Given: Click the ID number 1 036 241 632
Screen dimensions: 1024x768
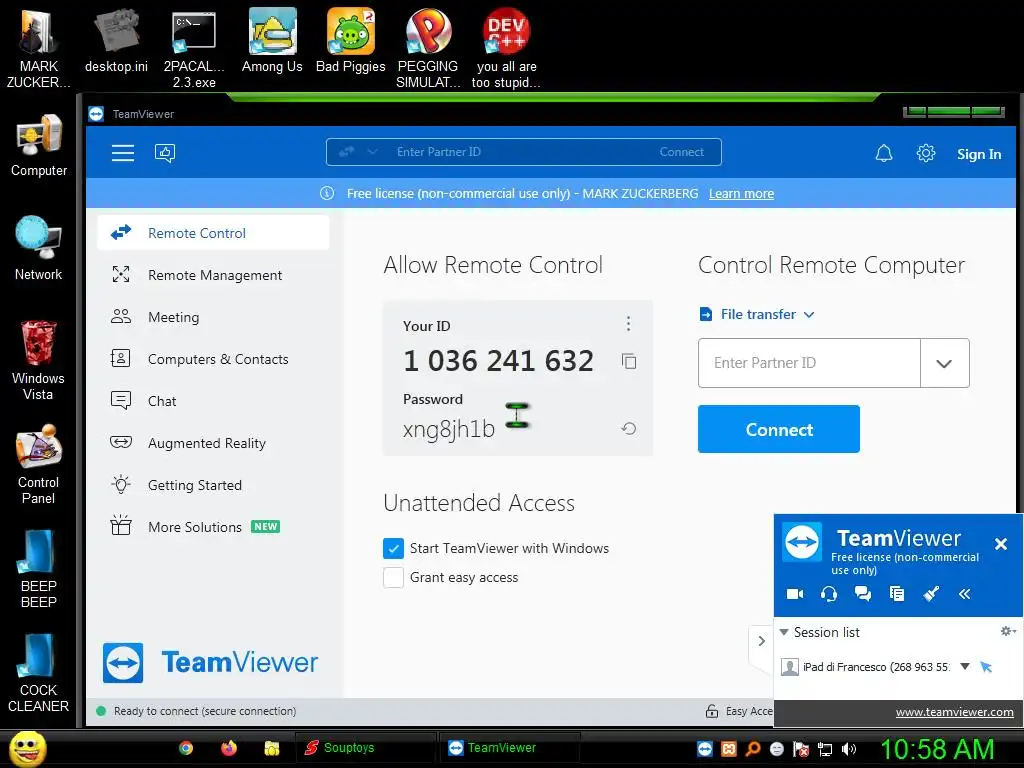Looking at the screenshot, I should (498, 360).
